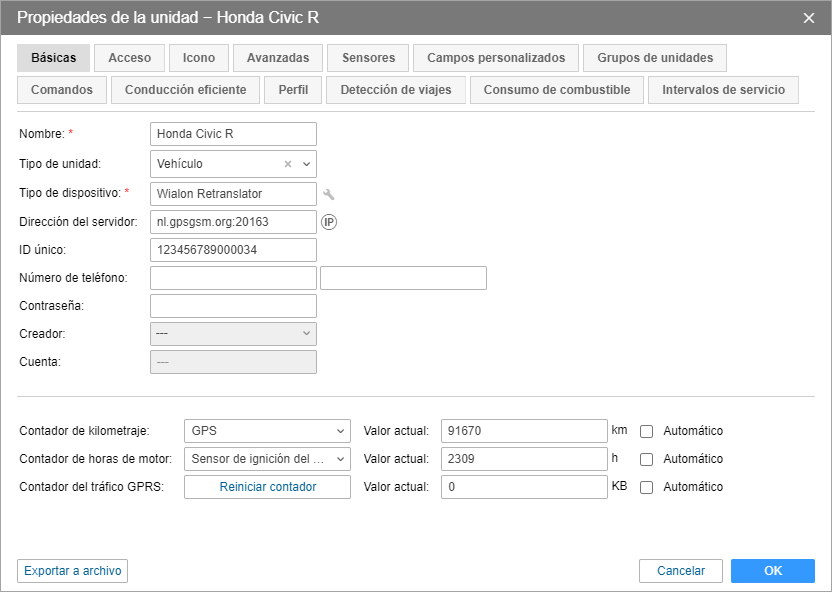
Task: Click Exportar a archivo
Action: pos(73,571)
